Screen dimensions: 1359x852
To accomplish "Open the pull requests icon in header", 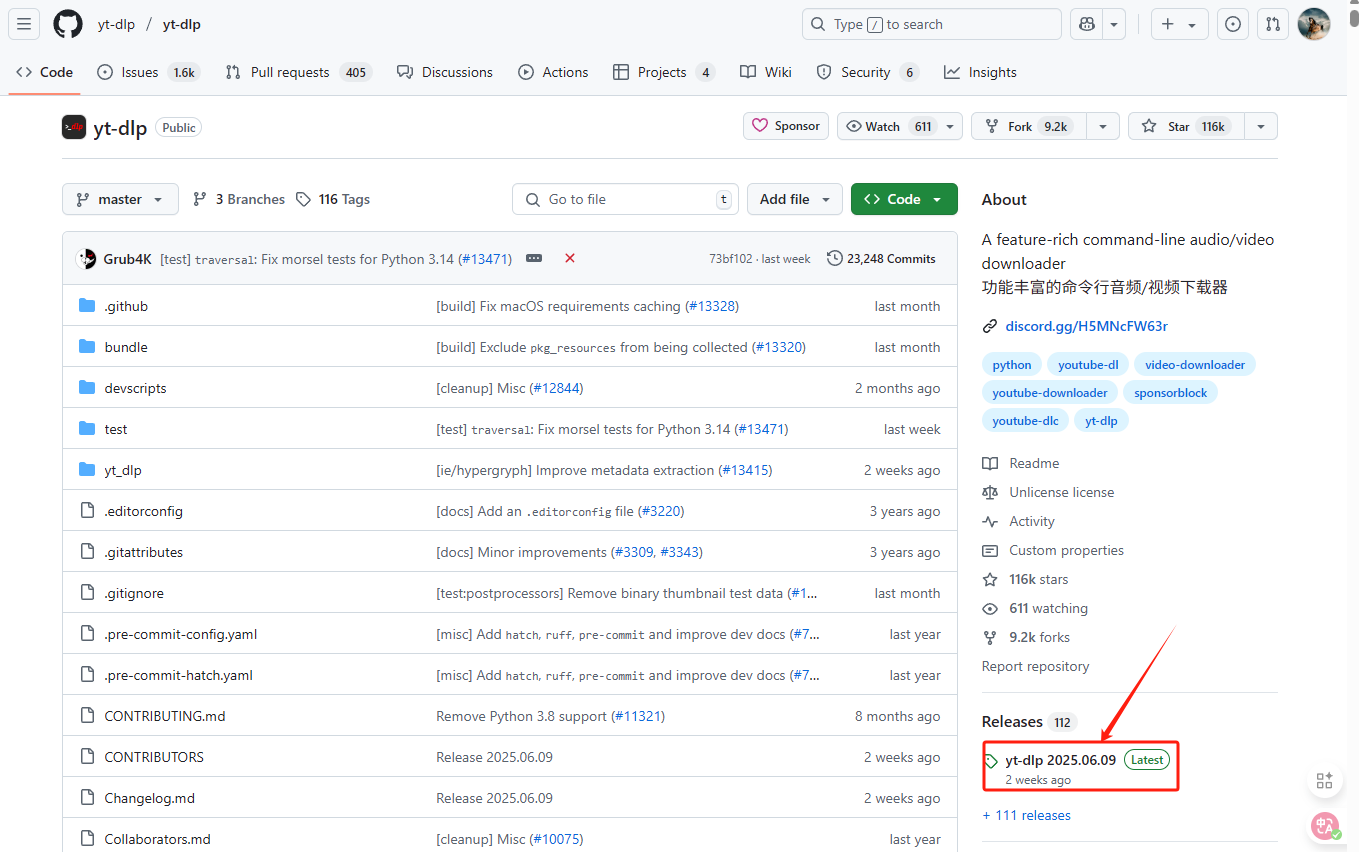I will [1273, 24].
